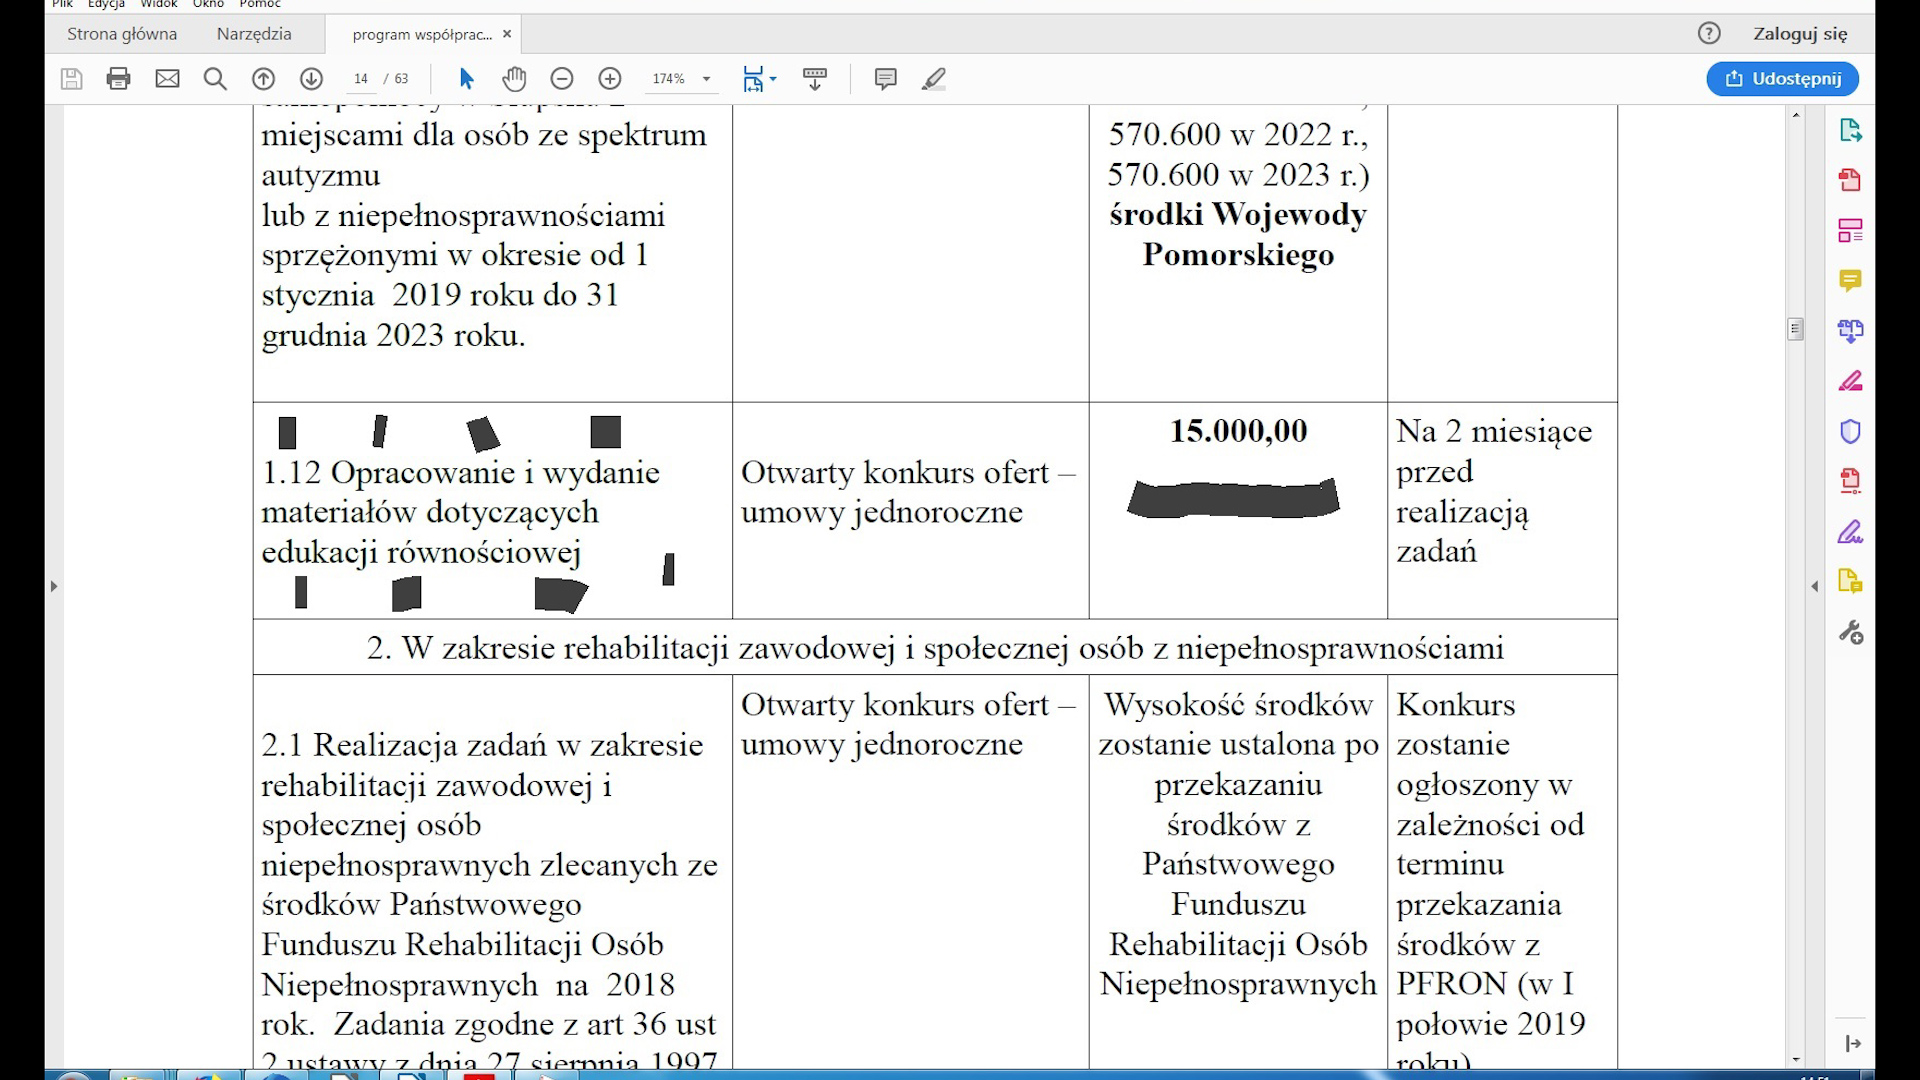Click the Save file icon

coord(71,79)
